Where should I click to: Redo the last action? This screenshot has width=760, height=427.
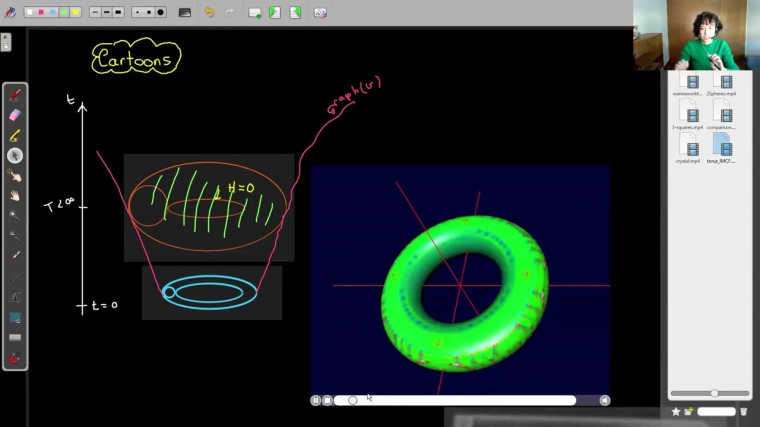click(230, 12)
